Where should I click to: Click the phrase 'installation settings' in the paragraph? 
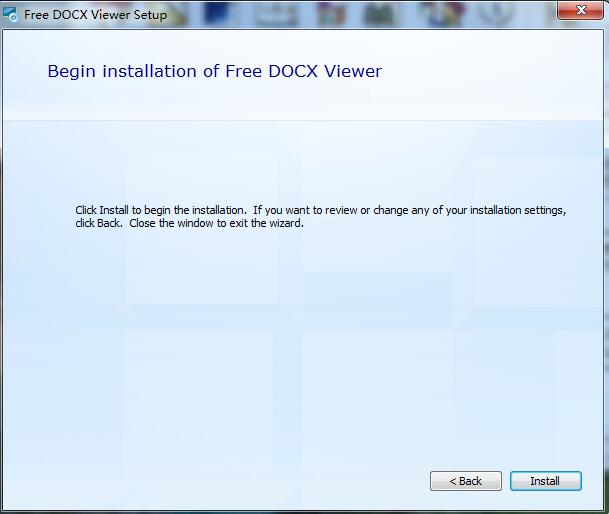[518, 210]
